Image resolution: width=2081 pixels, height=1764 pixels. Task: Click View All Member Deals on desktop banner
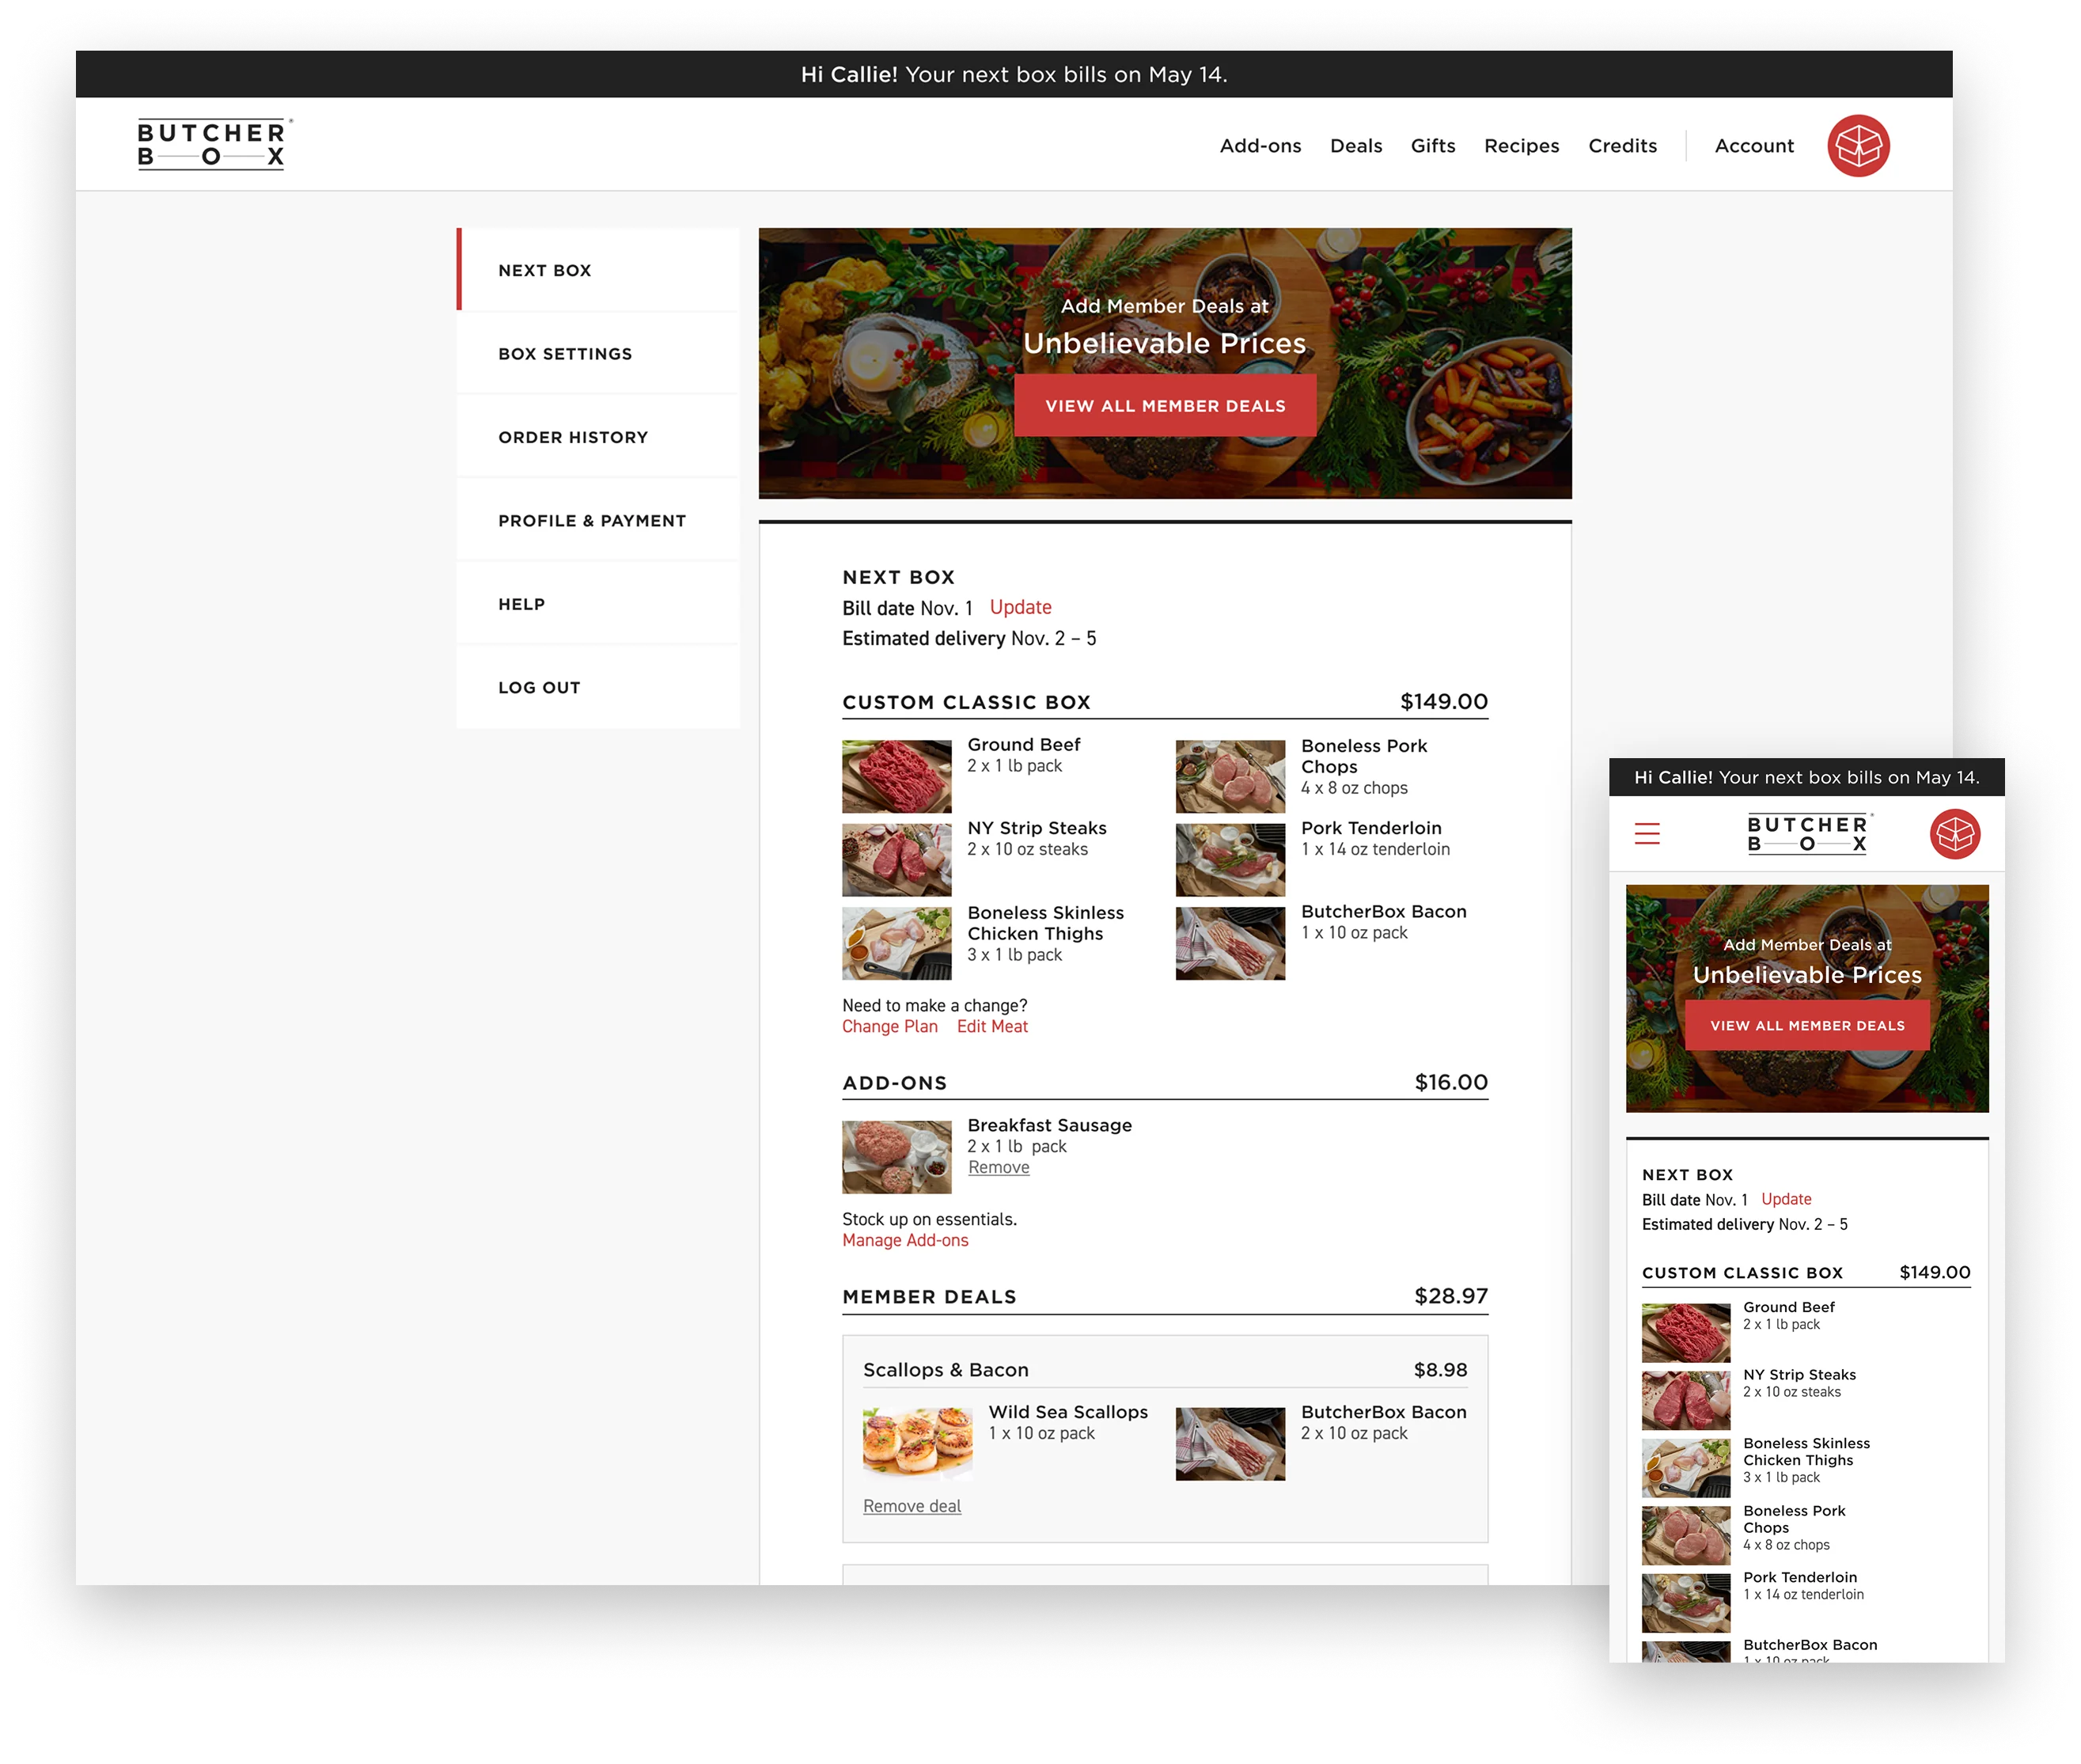tap(1164, 405)
